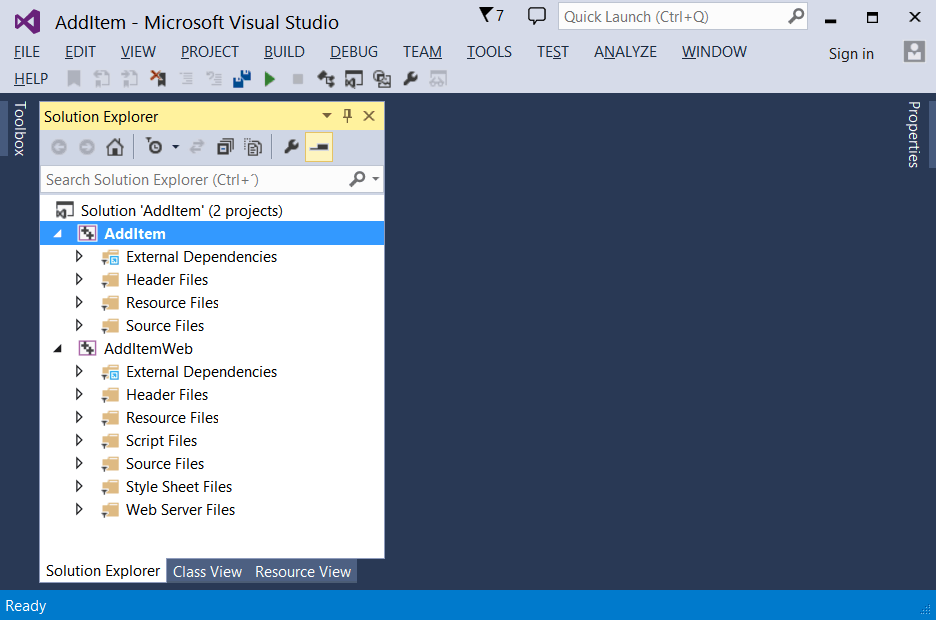Expand Script Files under AddItemWeb
The width and height of the screenshot is (936, 620).
pos(79,440)
